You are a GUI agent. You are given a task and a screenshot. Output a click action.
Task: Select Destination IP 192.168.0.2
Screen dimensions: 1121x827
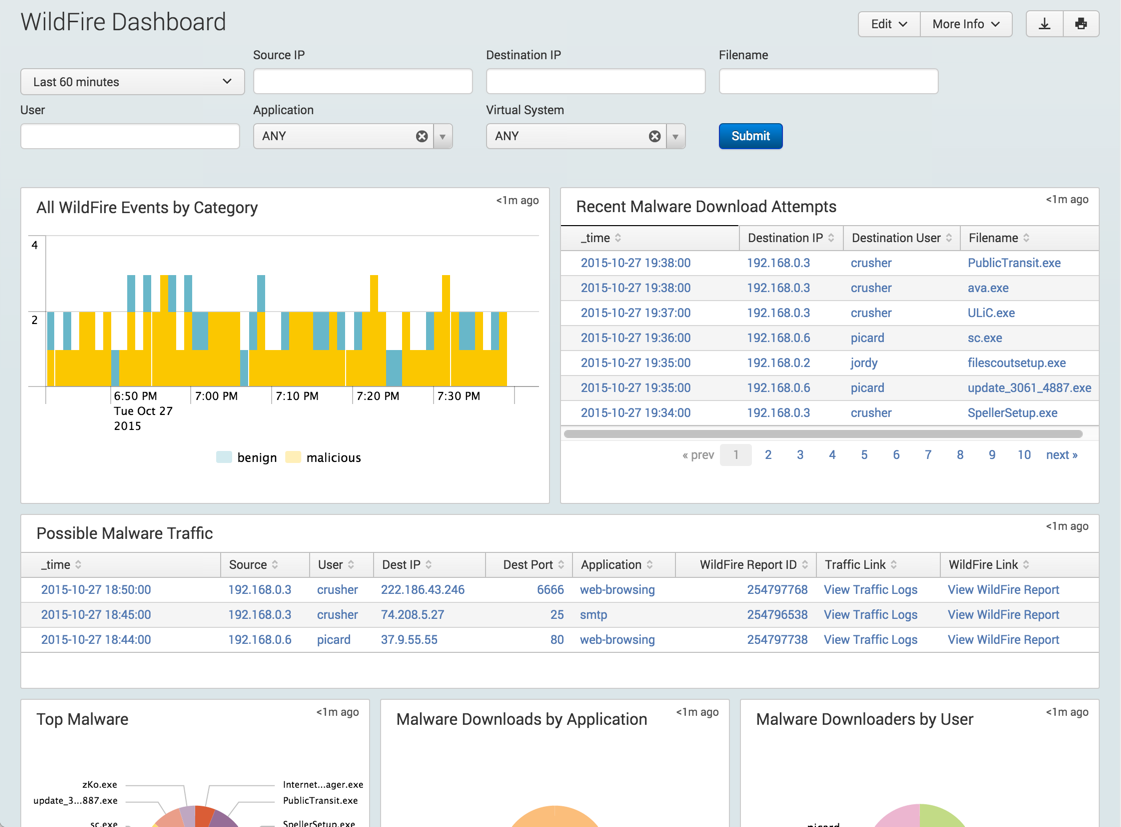(779, 363)
